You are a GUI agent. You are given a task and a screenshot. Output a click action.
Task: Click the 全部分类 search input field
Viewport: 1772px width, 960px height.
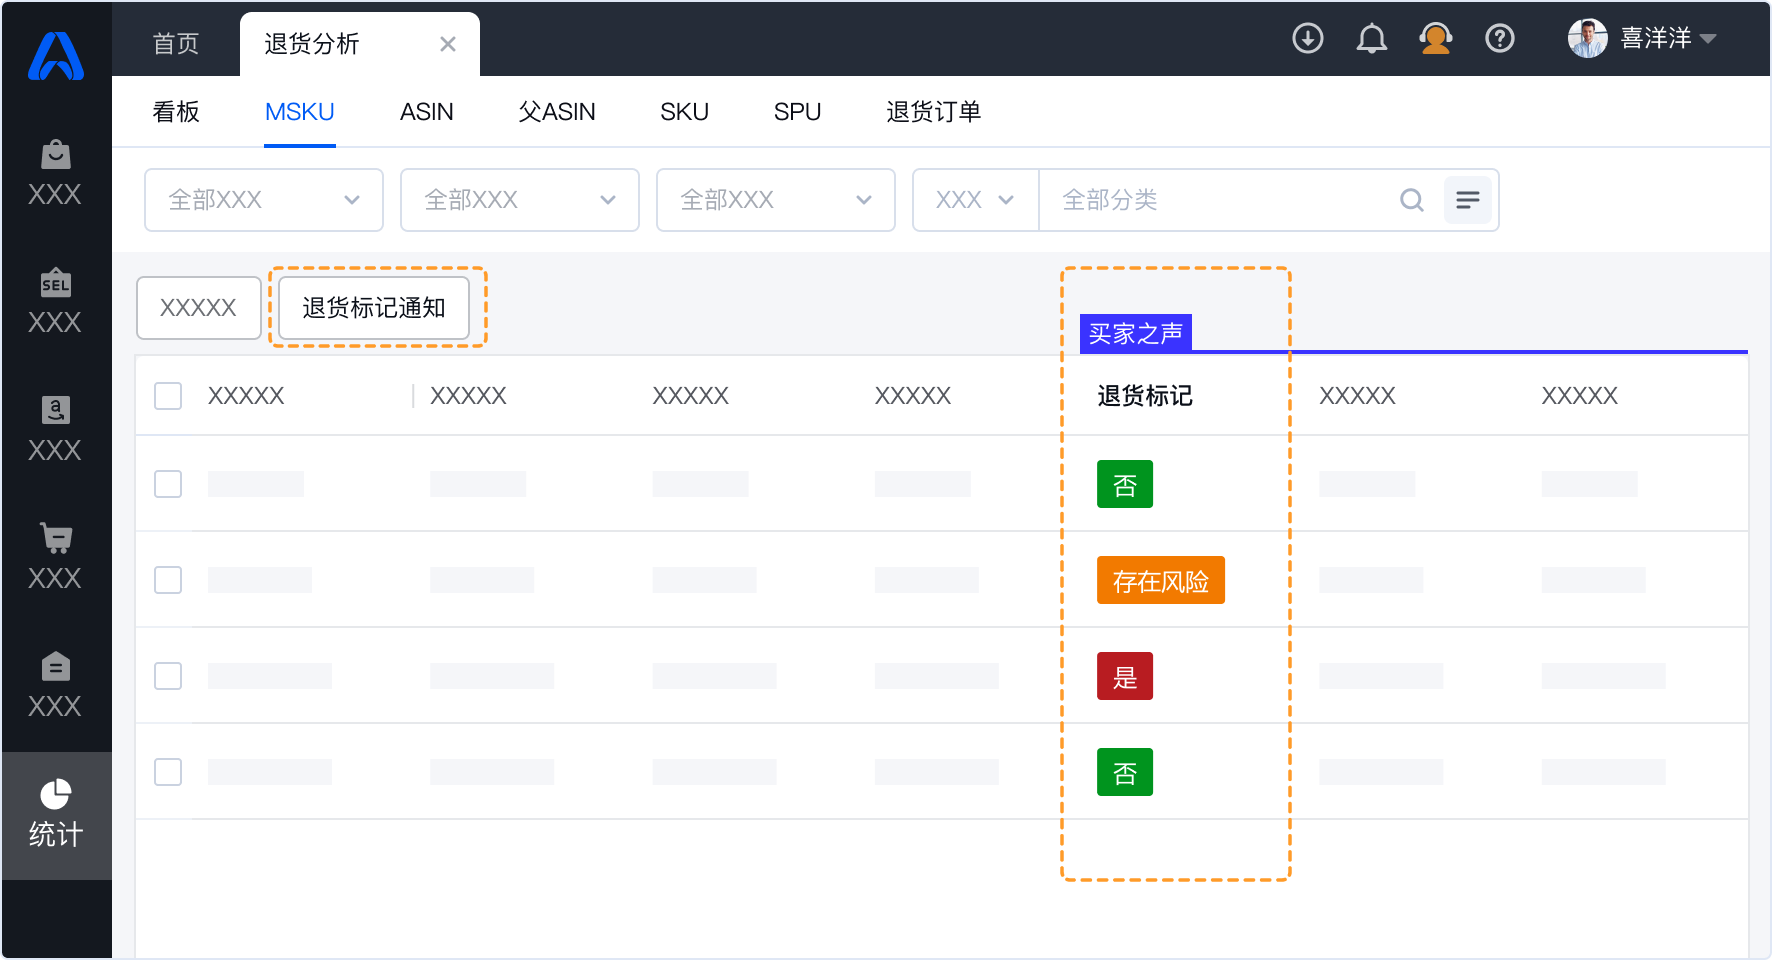coord(1220,200)
